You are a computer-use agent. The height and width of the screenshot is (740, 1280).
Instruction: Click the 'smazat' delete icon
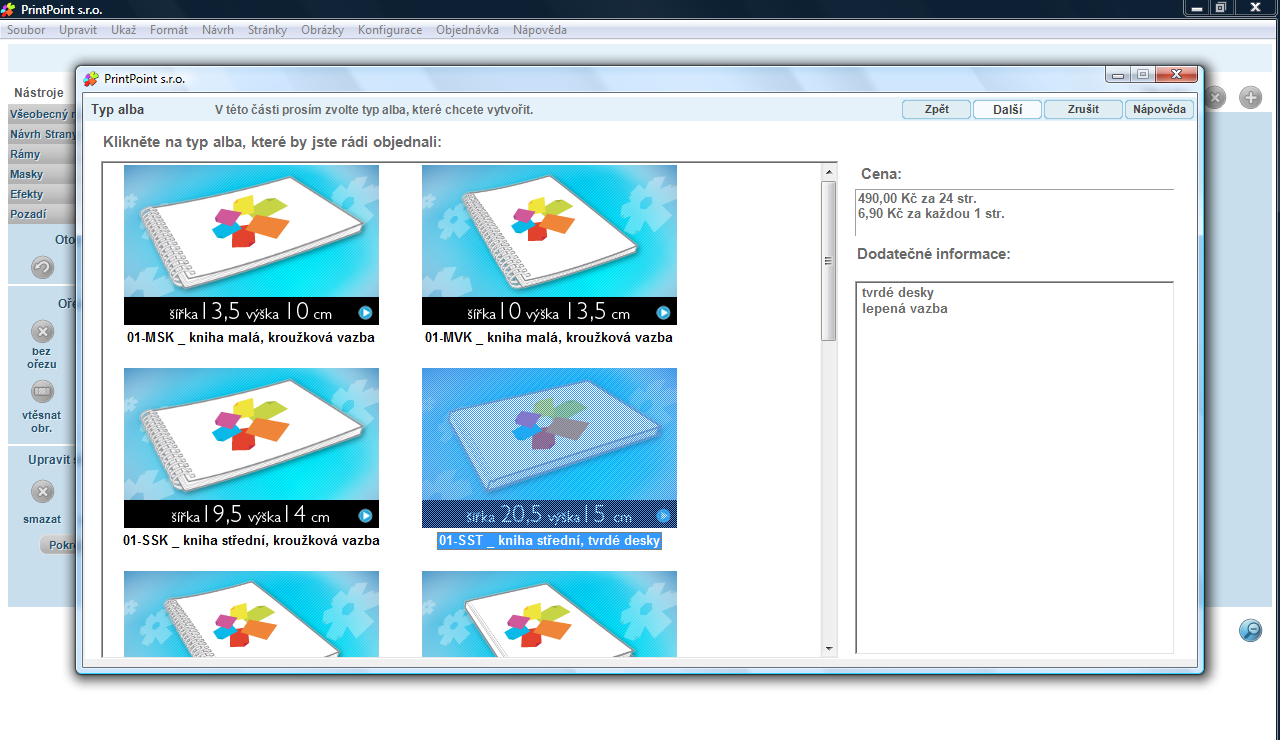click(42, 491)
